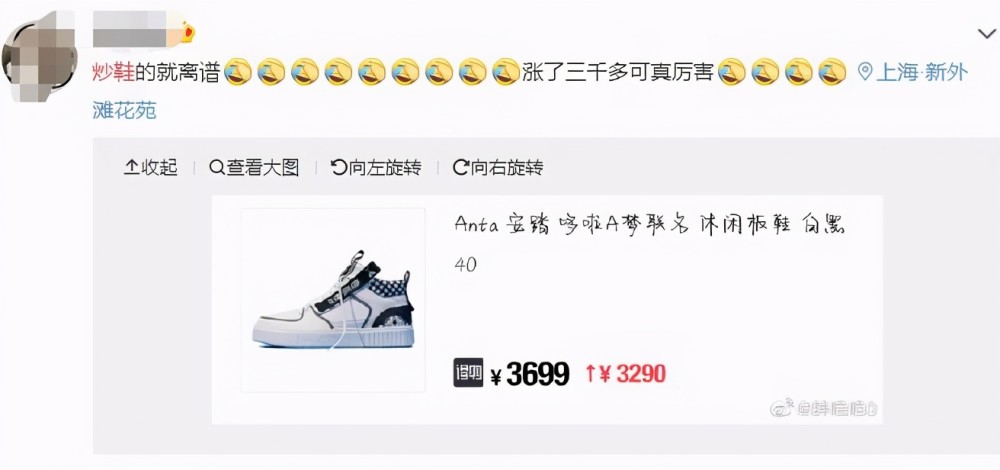
Task: Expand the post options chevron
Action: [986, 34]
